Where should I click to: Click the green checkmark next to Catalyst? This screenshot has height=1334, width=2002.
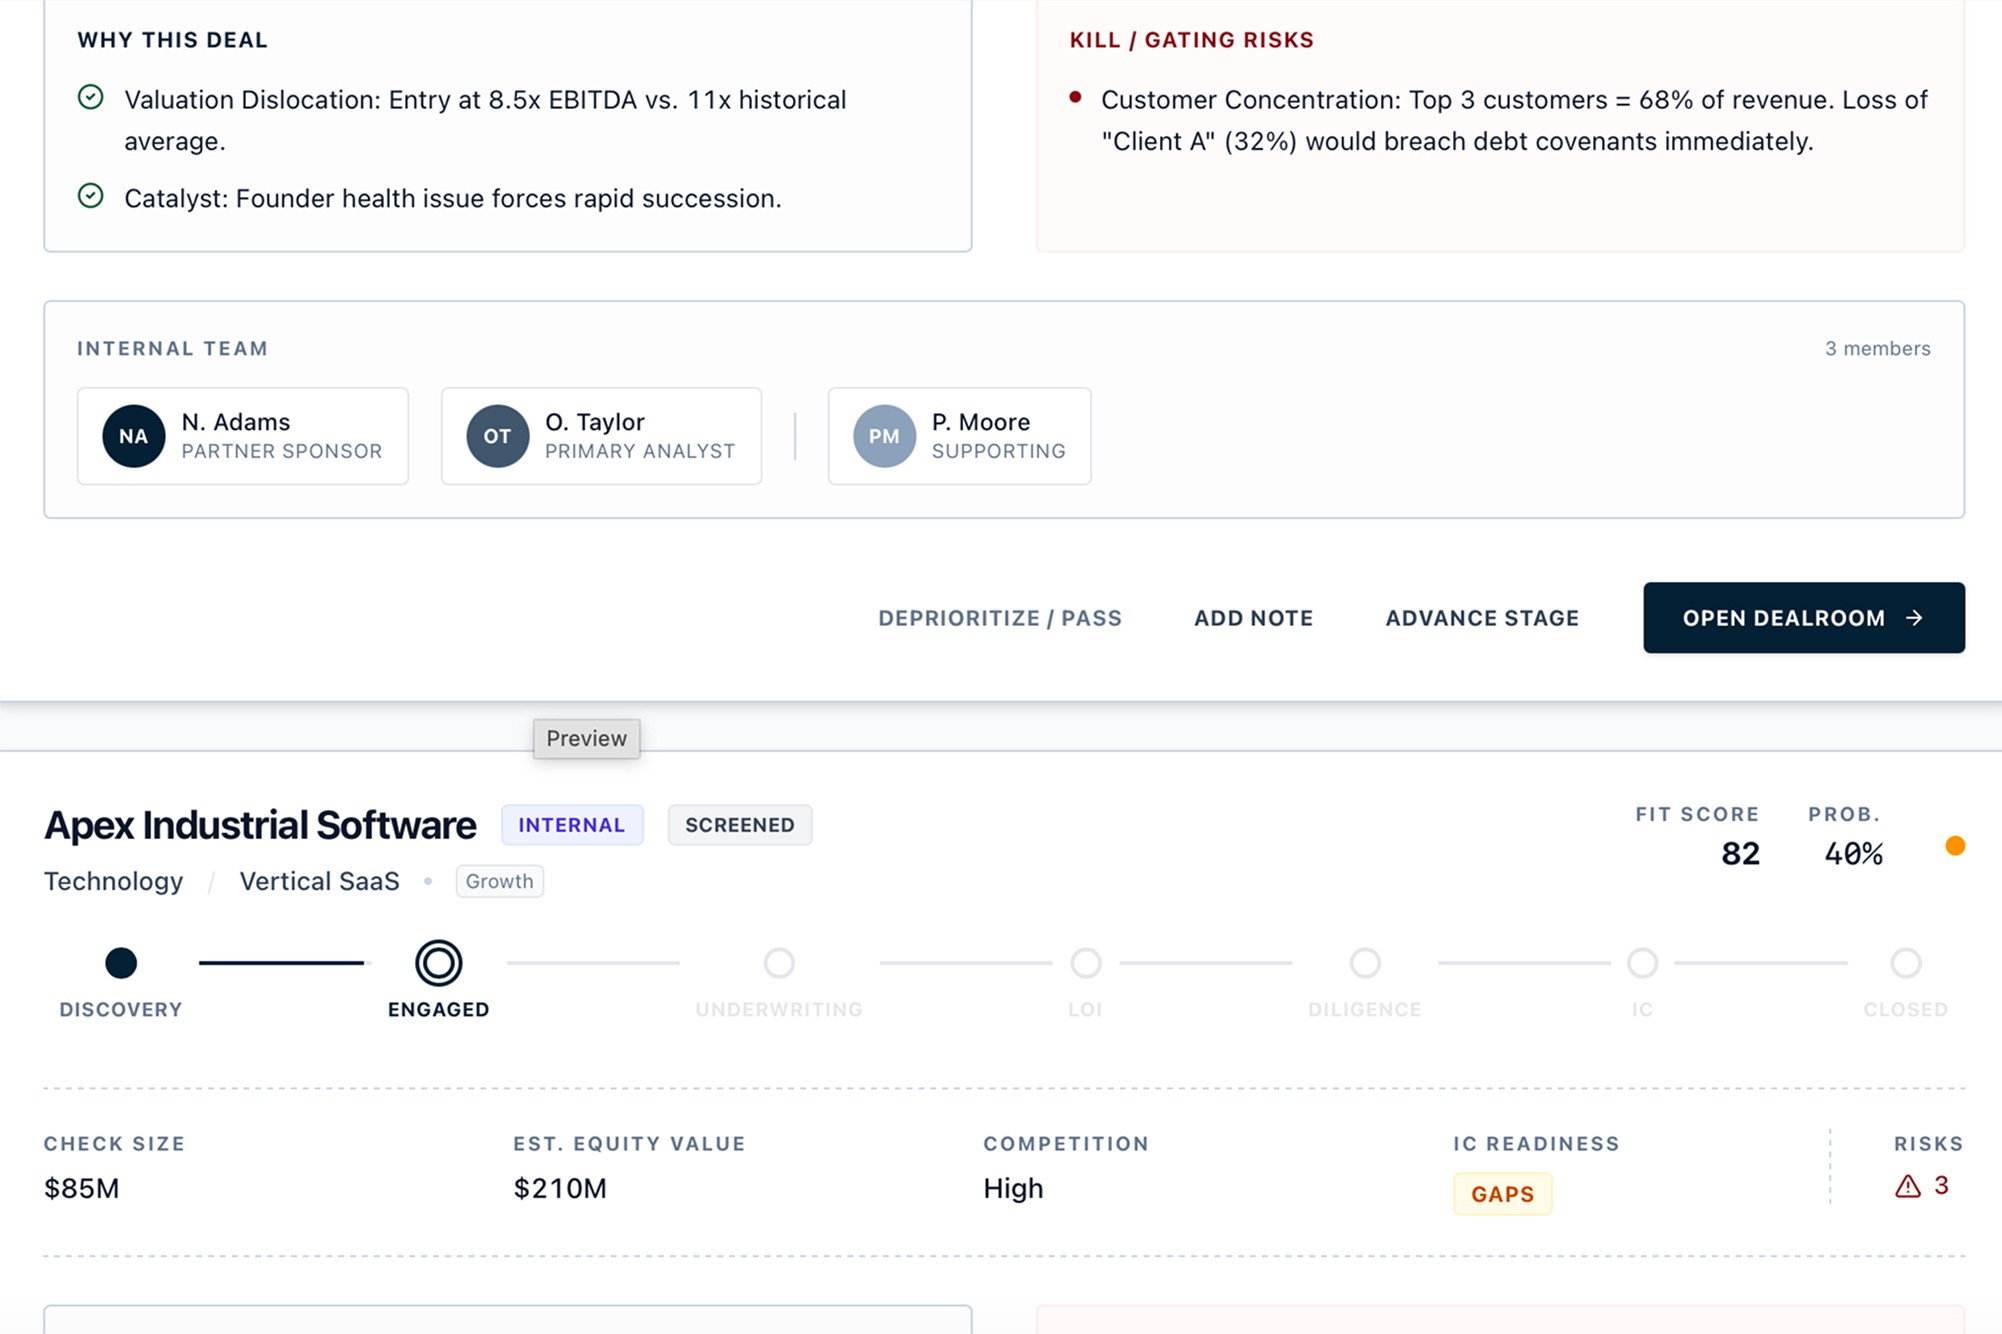[91, 196]
